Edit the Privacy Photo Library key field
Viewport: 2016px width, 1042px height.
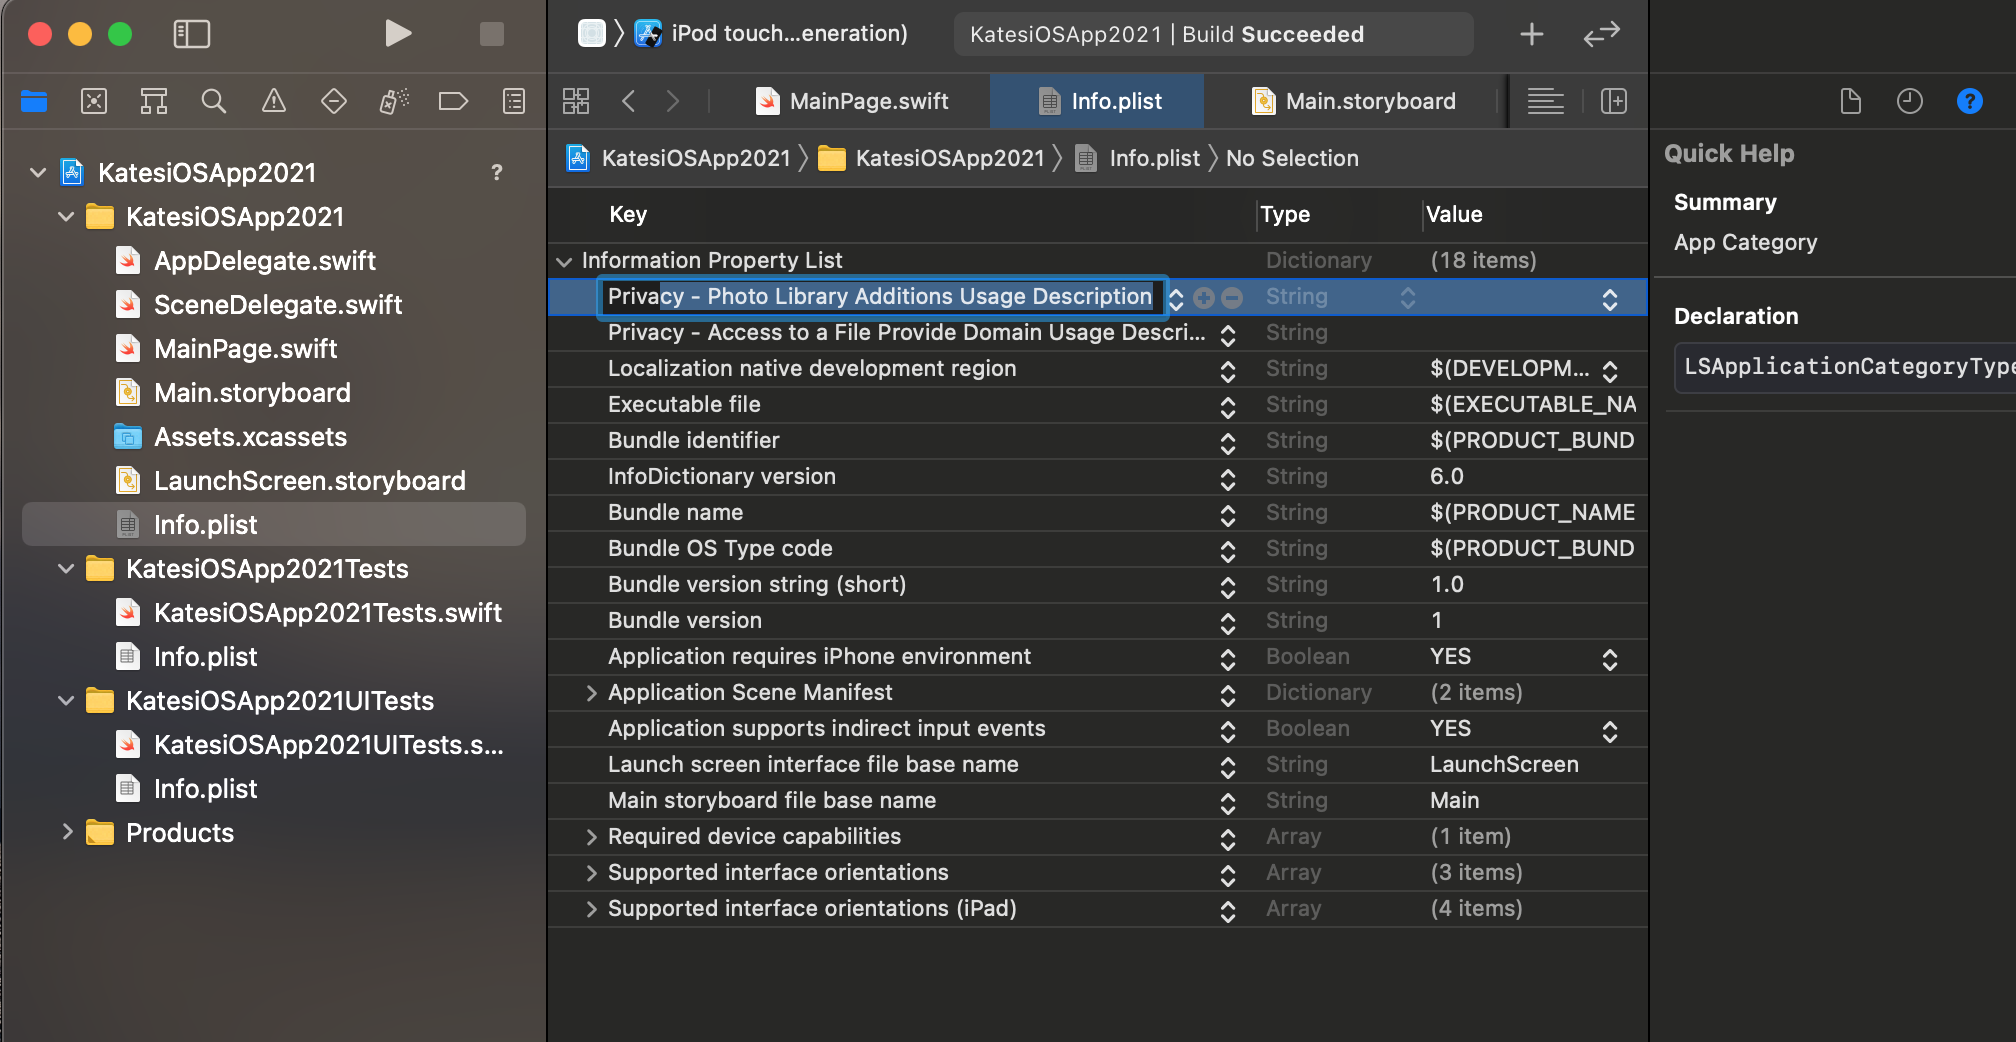tap(880, 297)
